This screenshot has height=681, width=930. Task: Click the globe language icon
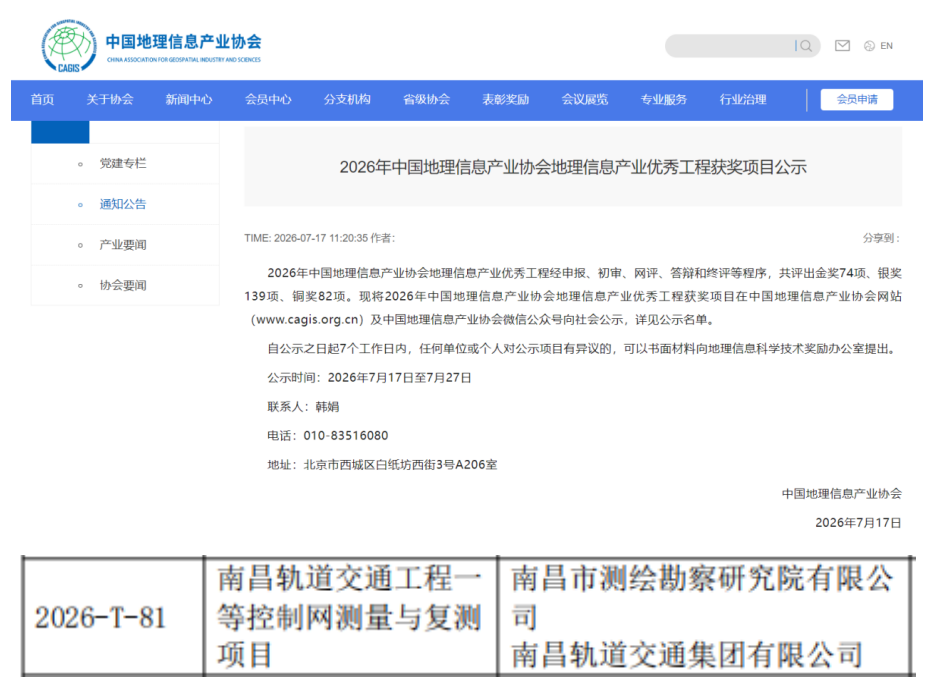point(870,46)
